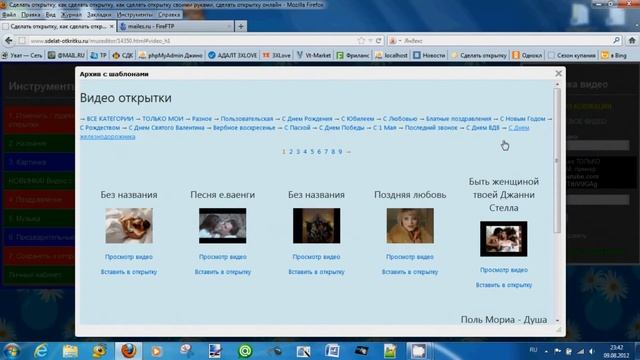The height and width of the screenshot is (360, 640).
Task: Close the Архив с шаблонами dialog
Action: pyautogui.click(x=558, y=73)
